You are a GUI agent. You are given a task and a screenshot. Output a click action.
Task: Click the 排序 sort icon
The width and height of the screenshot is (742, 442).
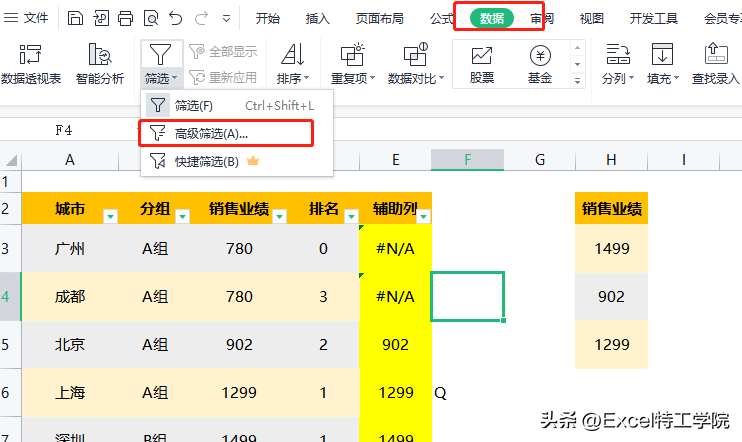click(x=293, y=54)
